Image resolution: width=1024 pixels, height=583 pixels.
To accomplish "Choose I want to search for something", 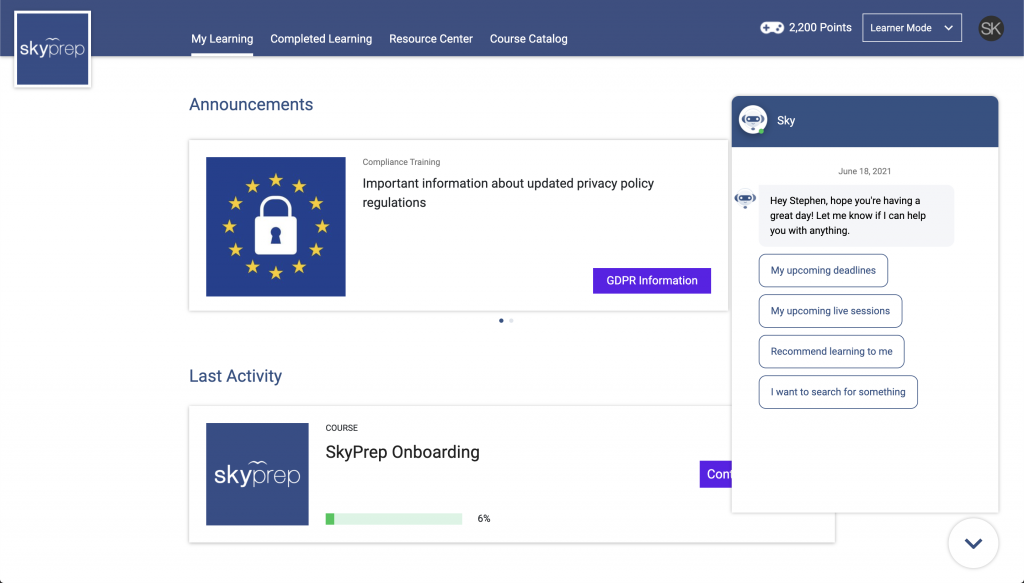I will pyautogui.click(x=838, y=392).
